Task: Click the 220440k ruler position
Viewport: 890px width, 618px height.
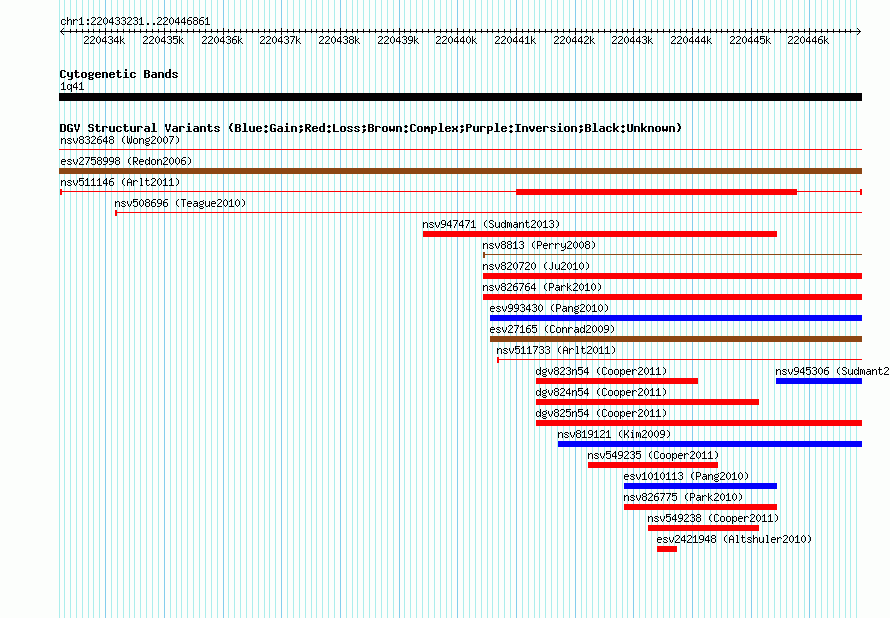Action: click(456, 40)
